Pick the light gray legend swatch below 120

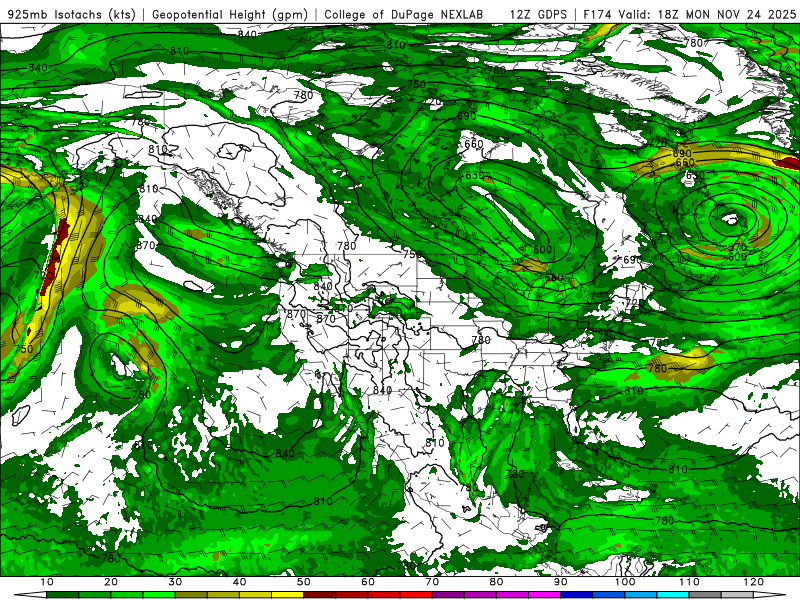tap(737, 595)
